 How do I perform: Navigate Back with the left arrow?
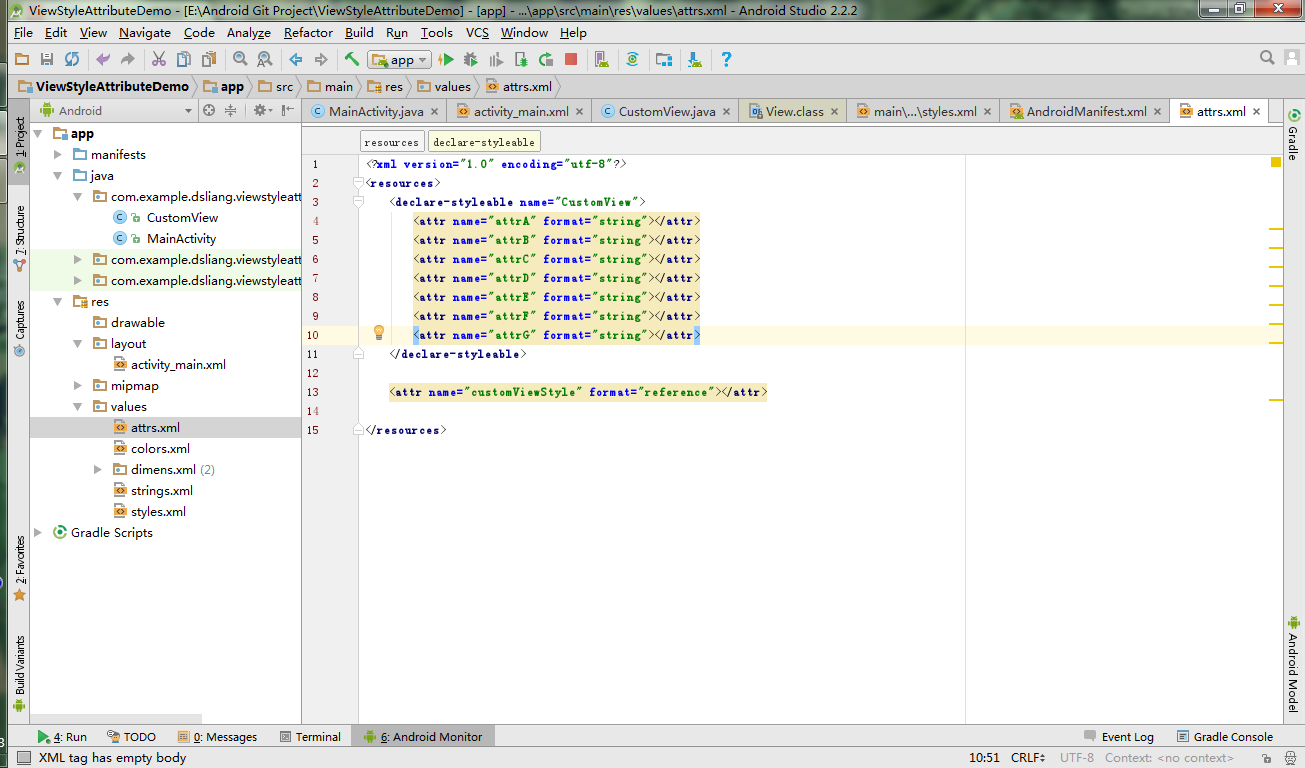click(296, 59)
